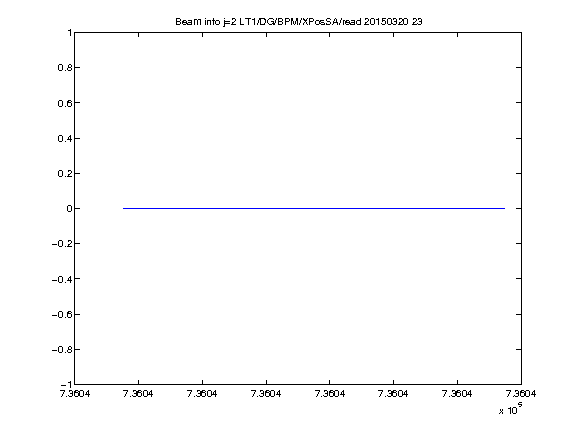Image resolution: width=576 pixels, height=432 pixels.
Task: Click the -1 y-axis tick label
Action: [66, 385]
